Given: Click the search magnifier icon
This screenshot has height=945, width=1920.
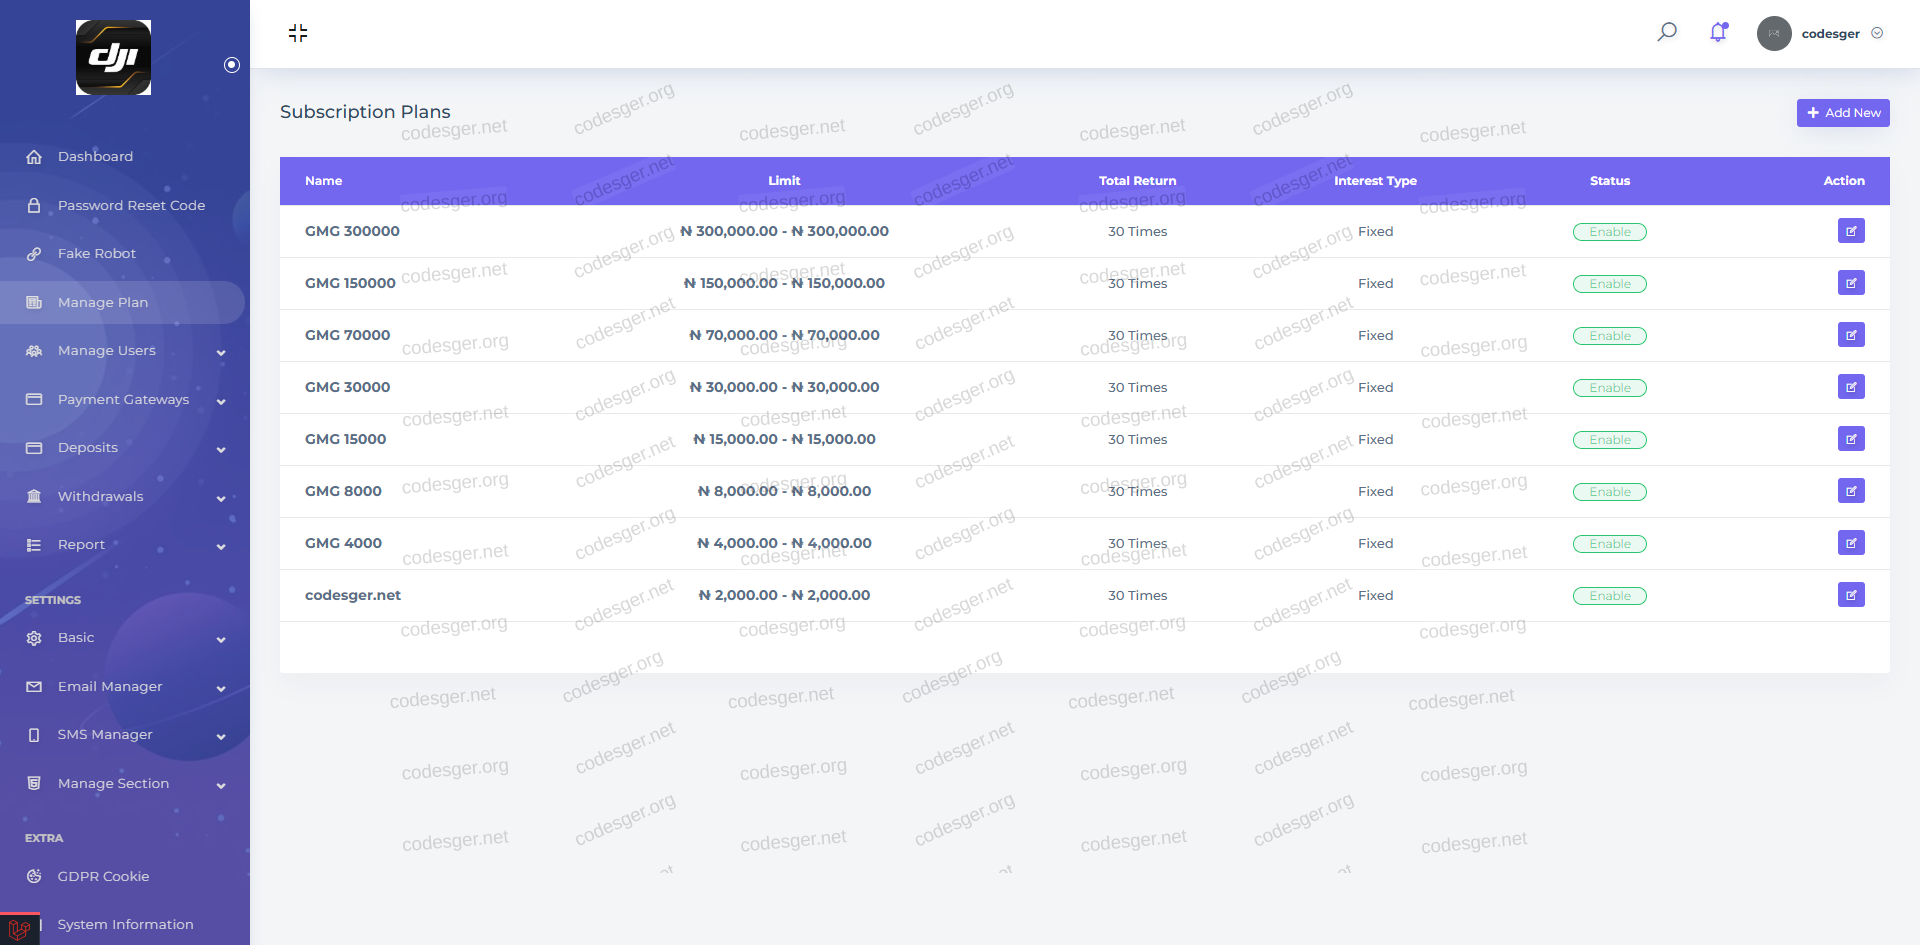Looking at the screenshot, I should point(1667,32).
